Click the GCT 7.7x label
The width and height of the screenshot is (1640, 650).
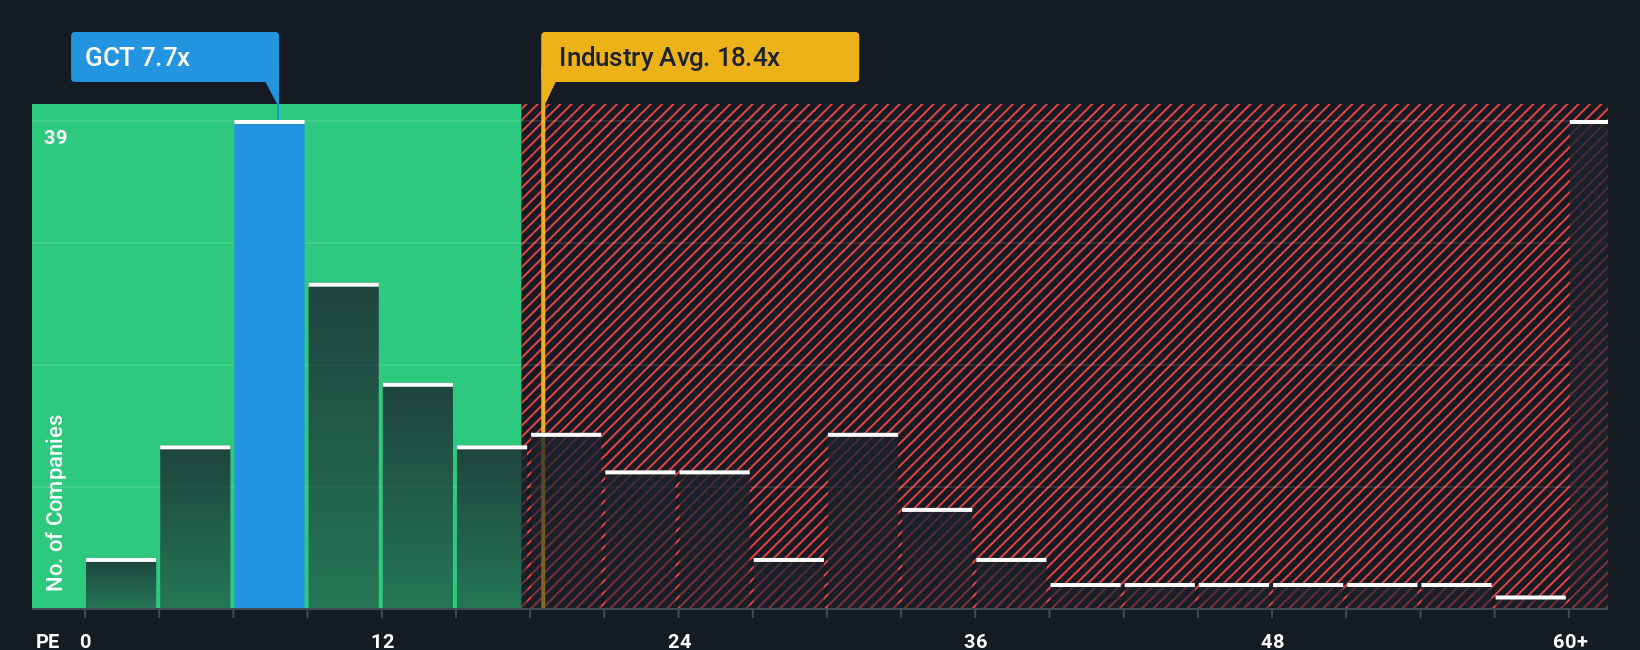(x=174, y=57)
